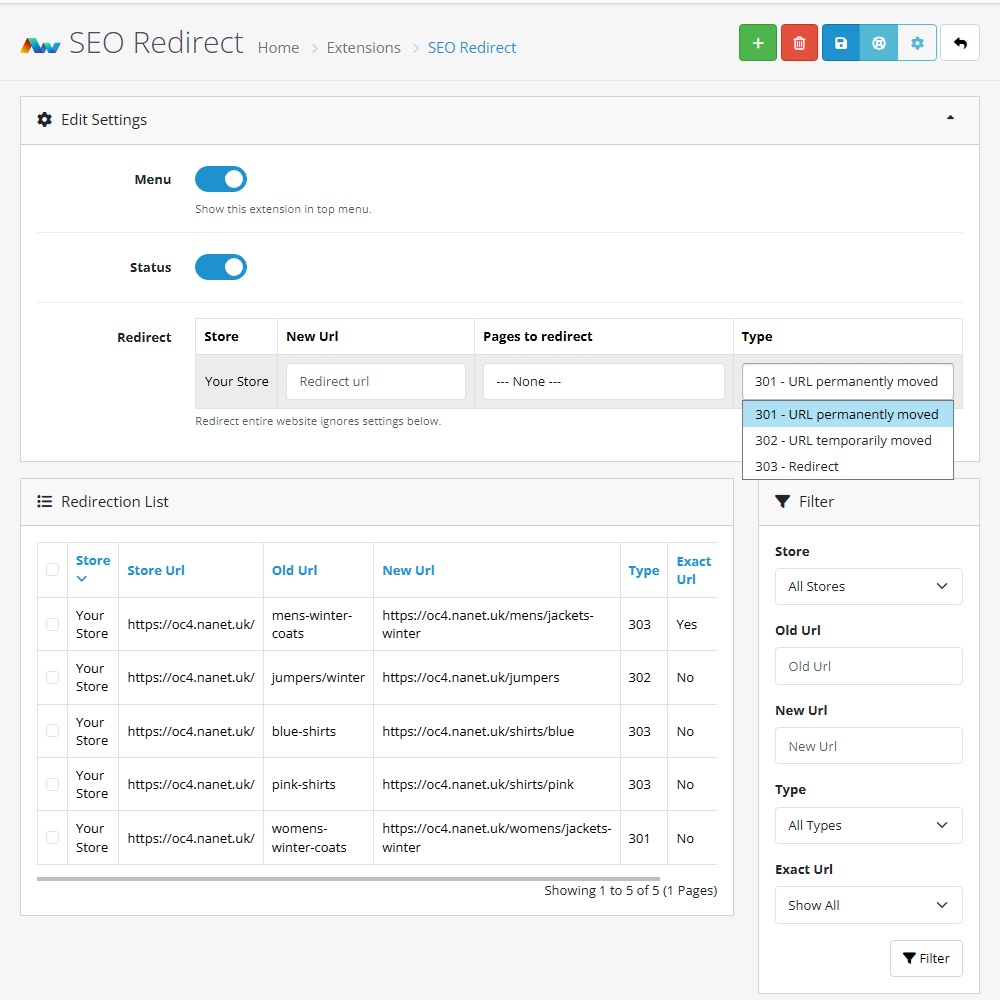This screenshot has height=1000, width=1000.
Task: Click the red trash delete button
Action: [x=799, y=43]
